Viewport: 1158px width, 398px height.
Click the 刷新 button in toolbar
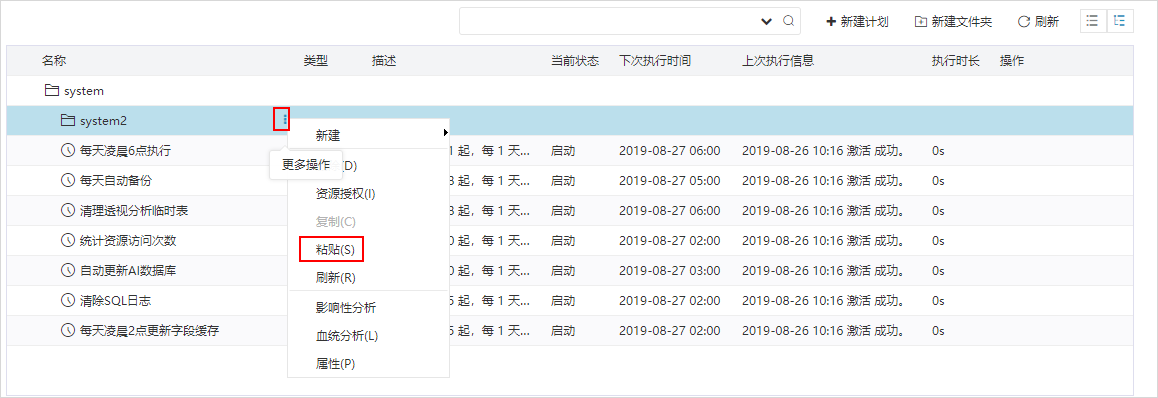pos(1038,21)
